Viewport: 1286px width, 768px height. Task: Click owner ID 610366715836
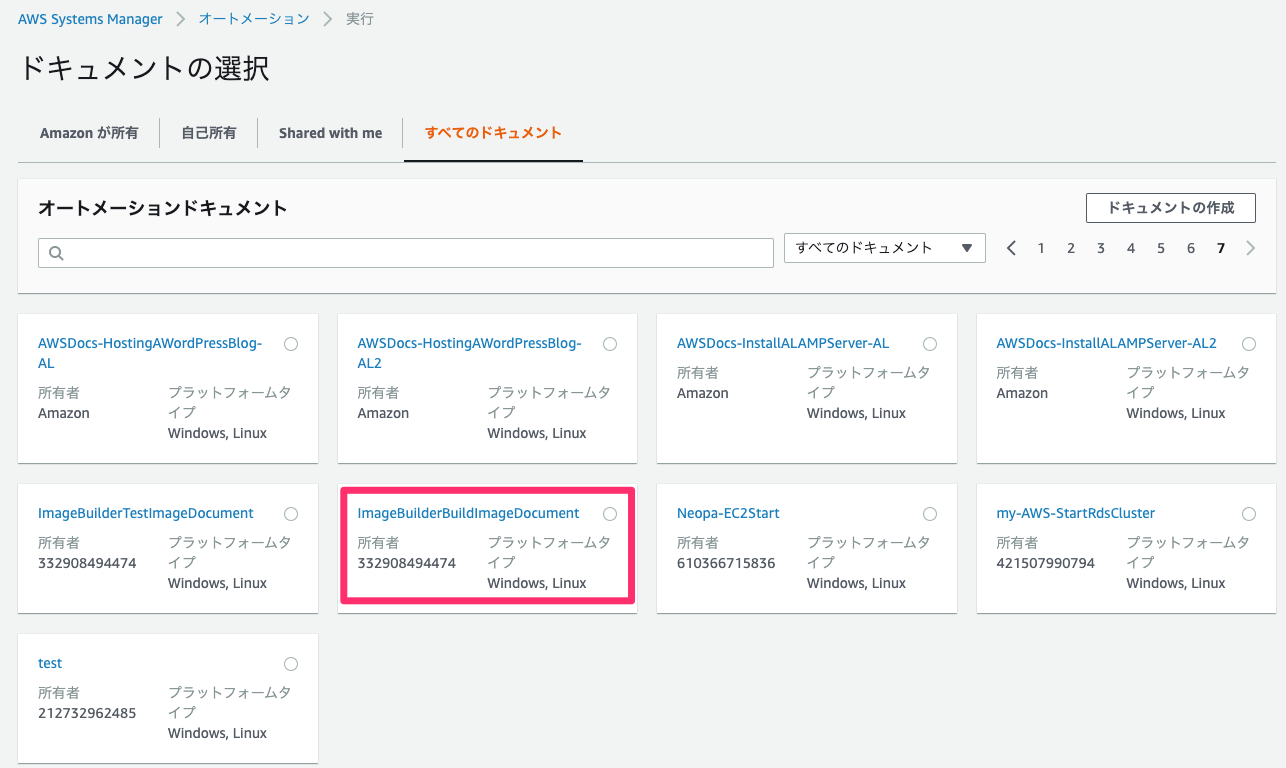click(726, 563)
